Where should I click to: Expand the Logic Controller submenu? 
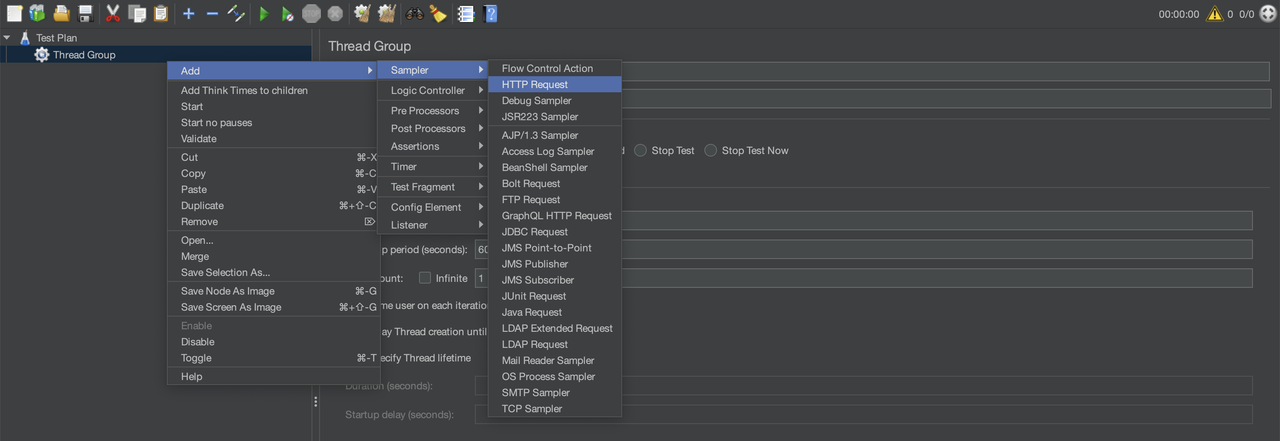pos(428,90)
